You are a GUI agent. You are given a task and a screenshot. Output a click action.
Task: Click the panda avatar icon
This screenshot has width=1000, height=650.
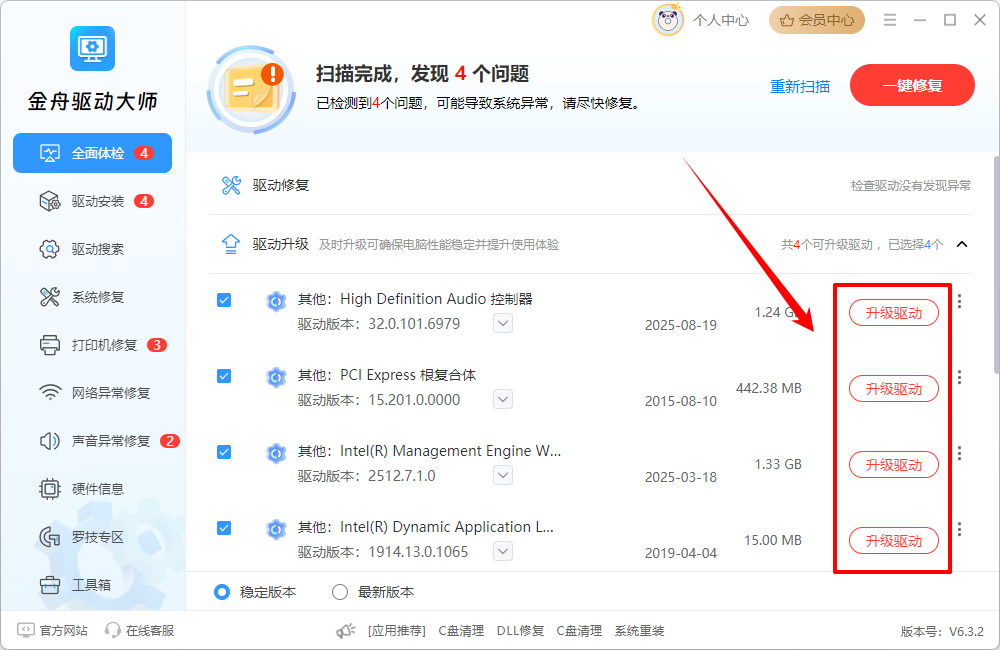(x=668, y=20)
